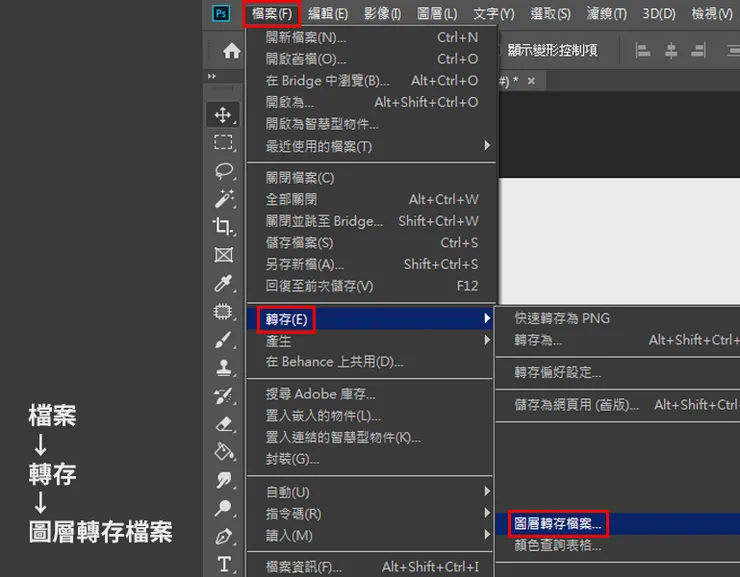
Task: Choose 開啟為智慧型物件...
Action: [x=371, y=124]
